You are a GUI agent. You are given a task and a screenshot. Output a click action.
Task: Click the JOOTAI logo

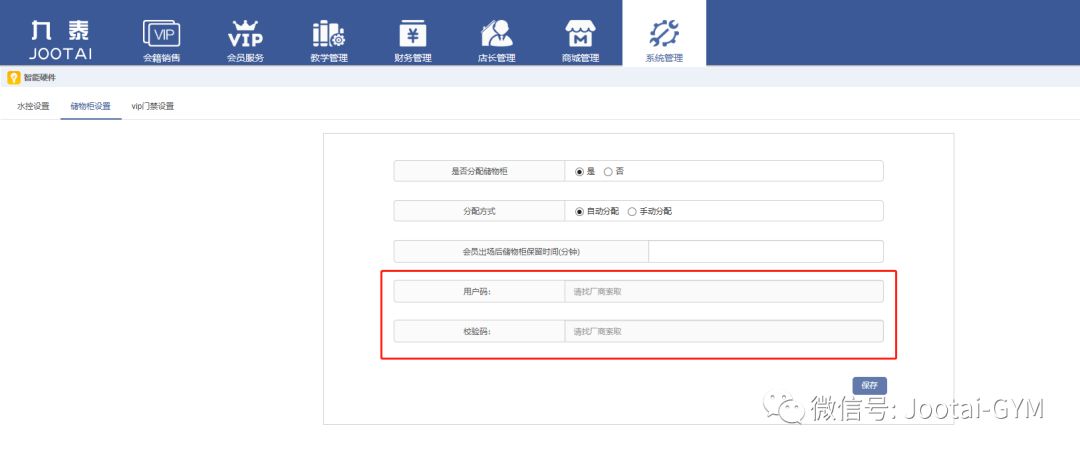click(x=60, y=39)
